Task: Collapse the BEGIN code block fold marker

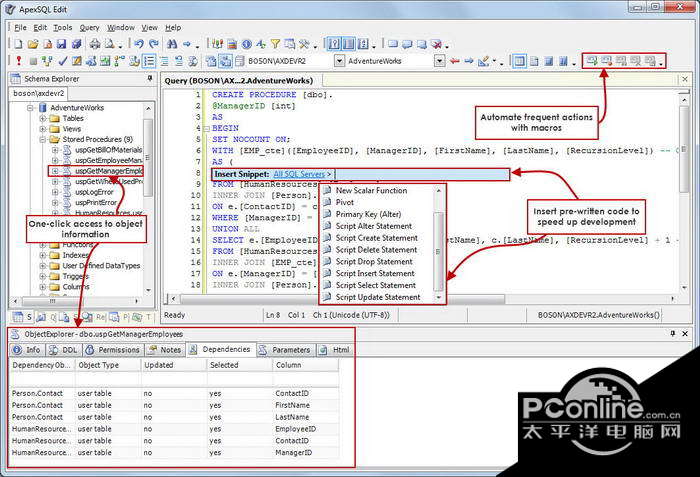Action: 204,129
